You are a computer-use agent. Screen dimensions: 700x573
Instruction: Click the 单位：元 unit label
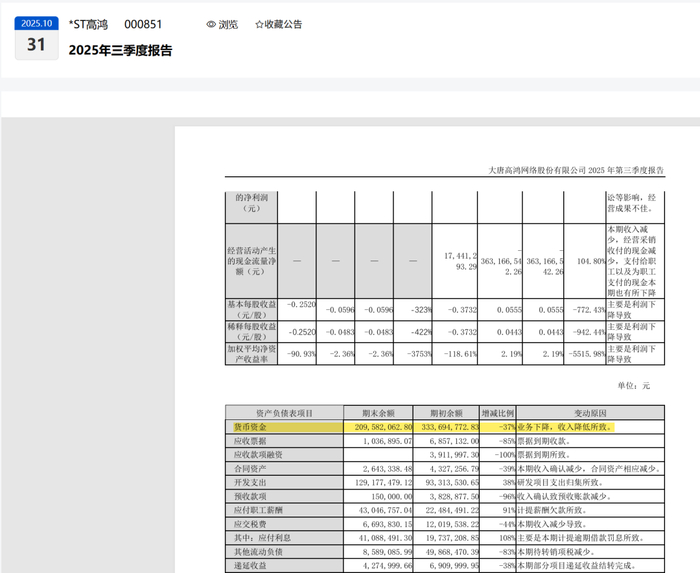pos(633,386)
